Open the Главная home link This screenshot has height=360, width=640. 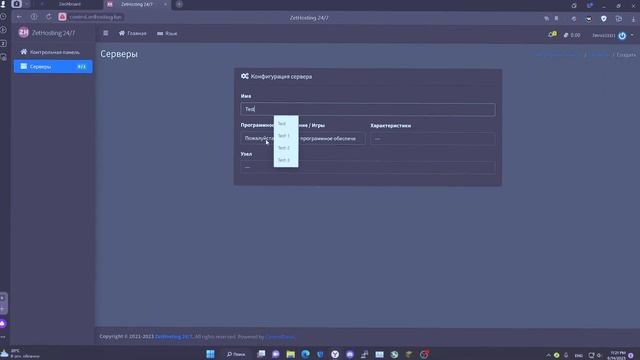coord(133,33)
